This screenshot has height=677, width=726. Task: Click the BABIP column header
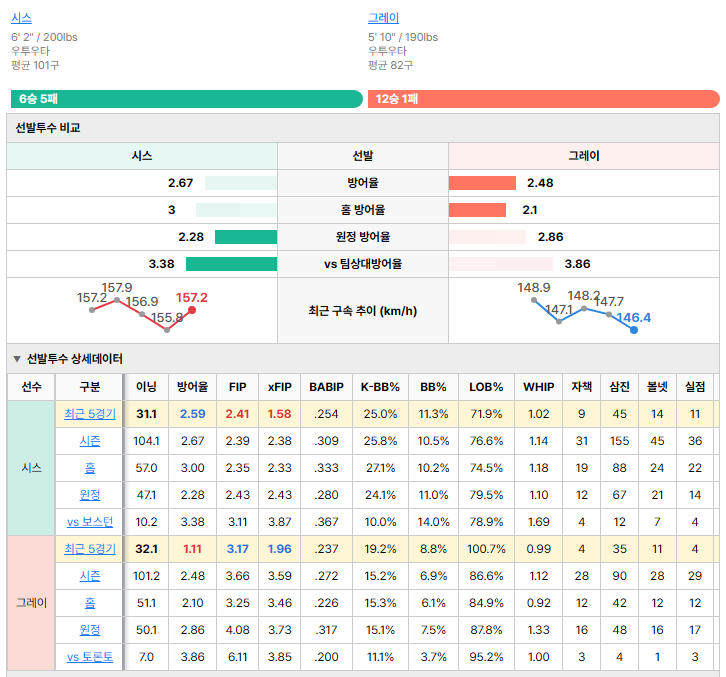pos(326,387)
